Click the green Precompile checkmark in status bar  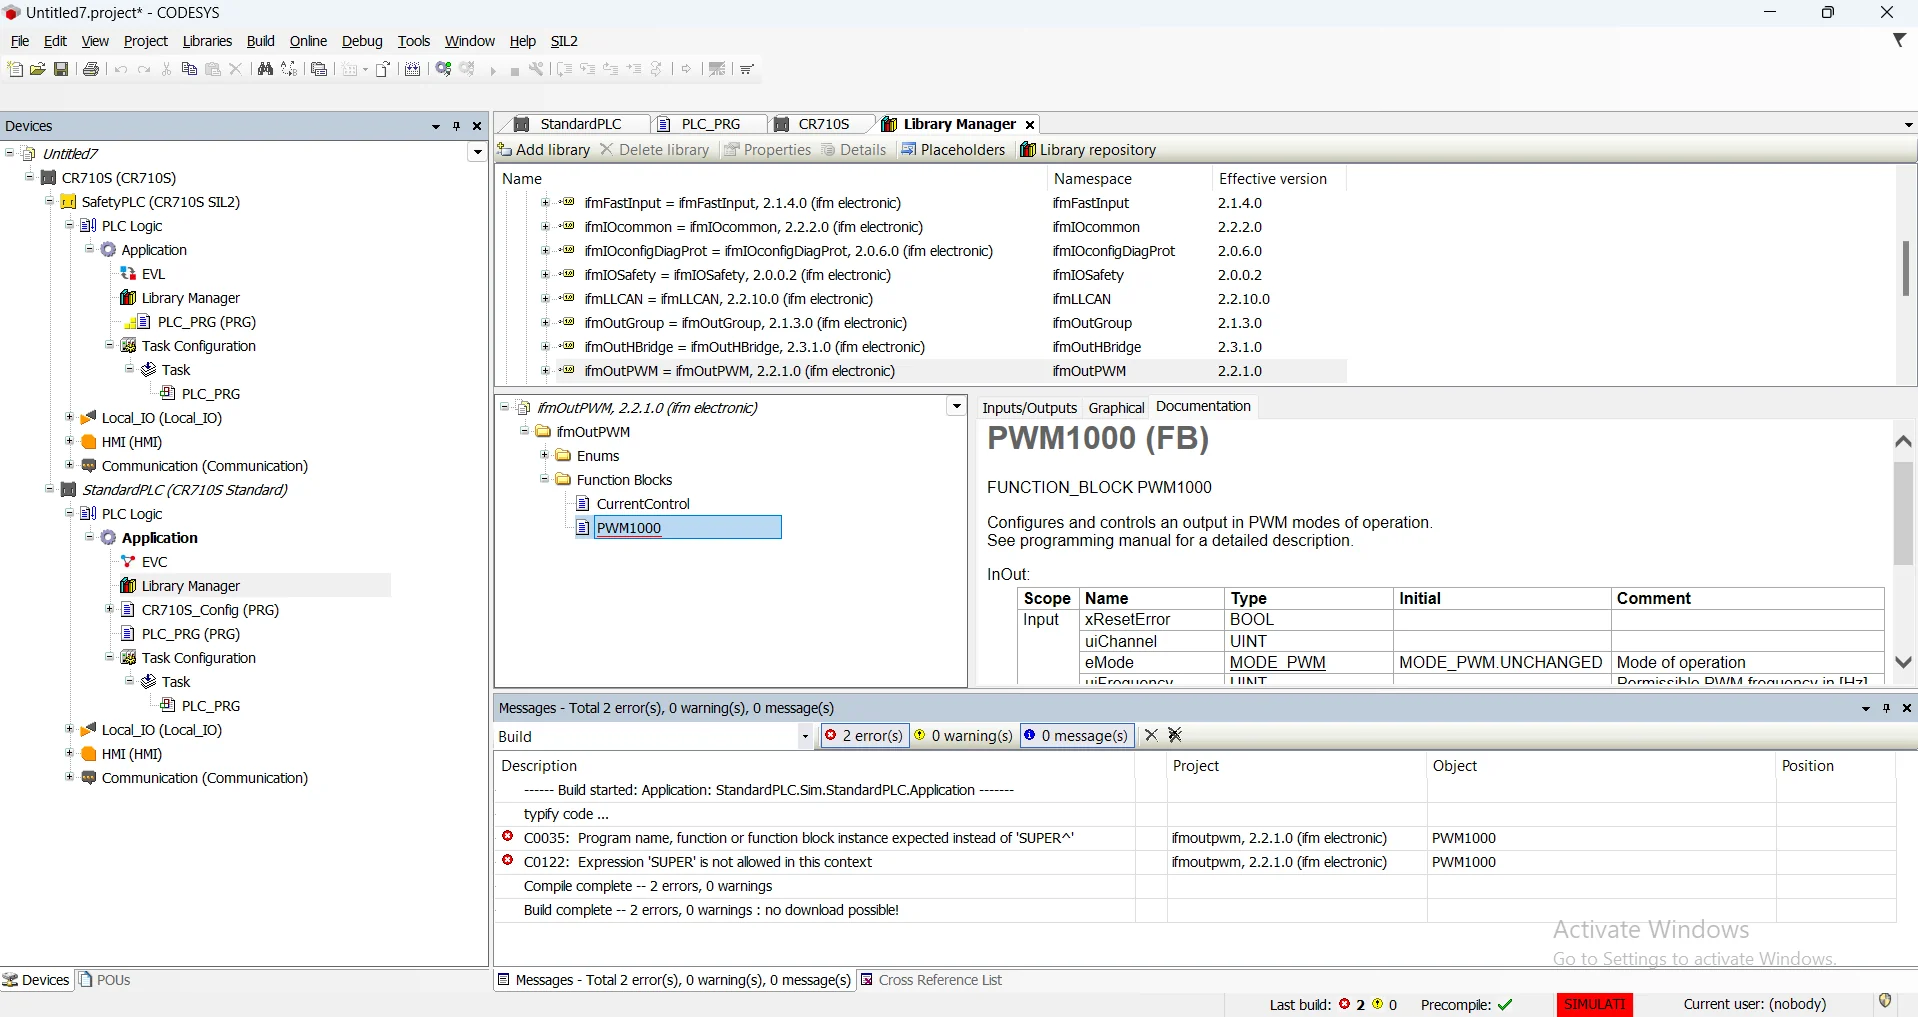tap(1505, 1005)
